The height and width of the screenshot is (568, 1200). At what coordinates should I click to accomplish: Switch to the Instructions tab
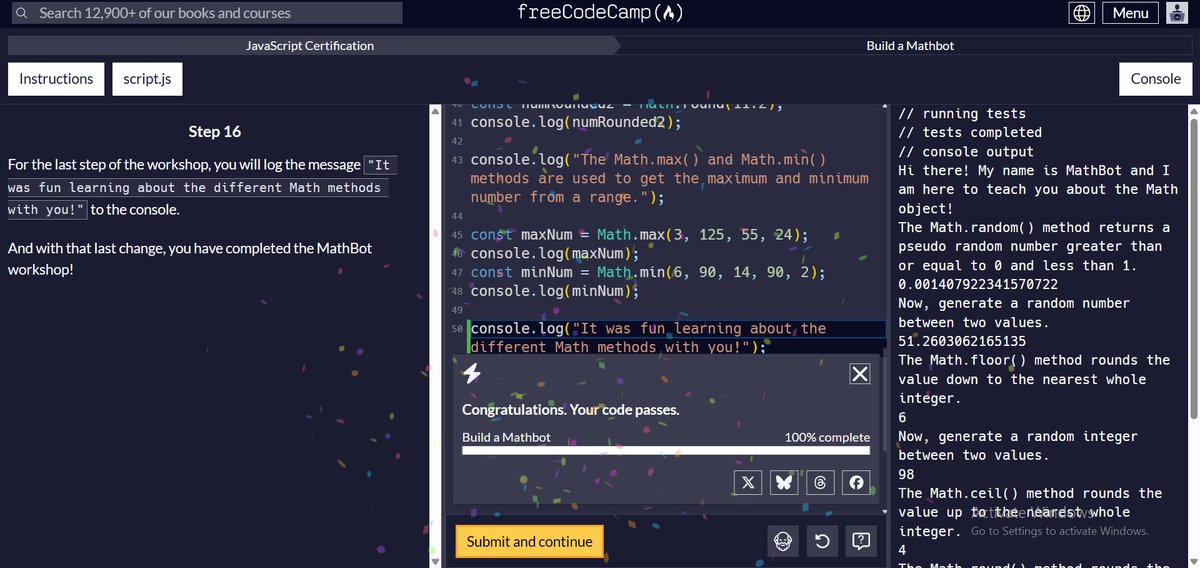[x=56, y=79]
